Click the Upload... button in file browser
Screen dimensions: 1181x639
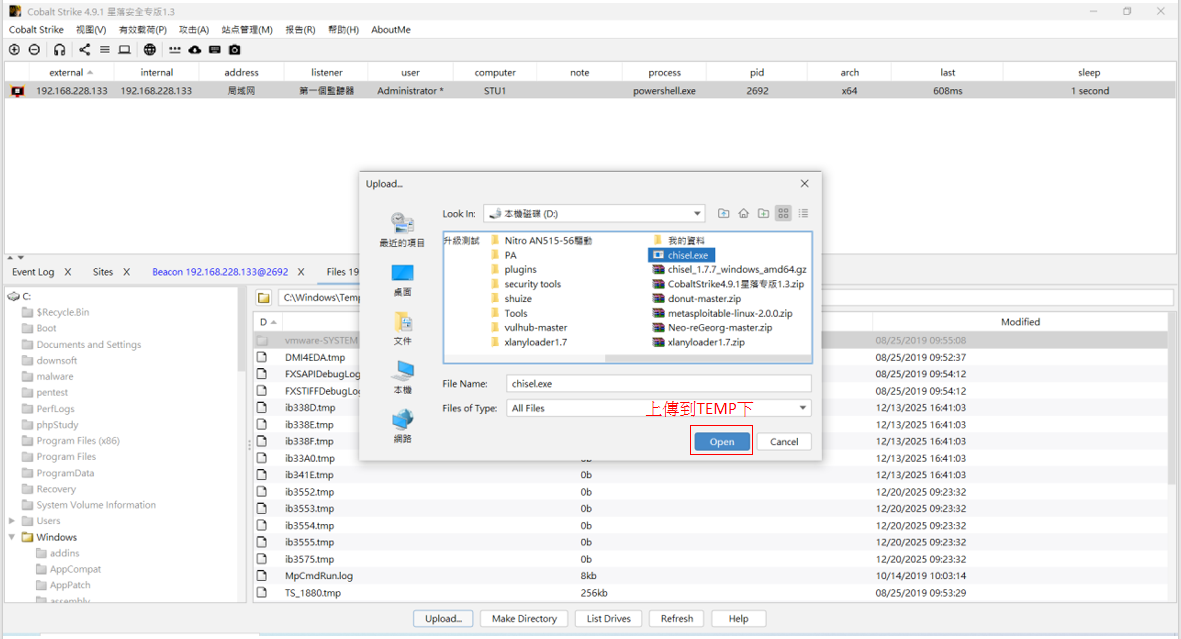tap(443, 619)
